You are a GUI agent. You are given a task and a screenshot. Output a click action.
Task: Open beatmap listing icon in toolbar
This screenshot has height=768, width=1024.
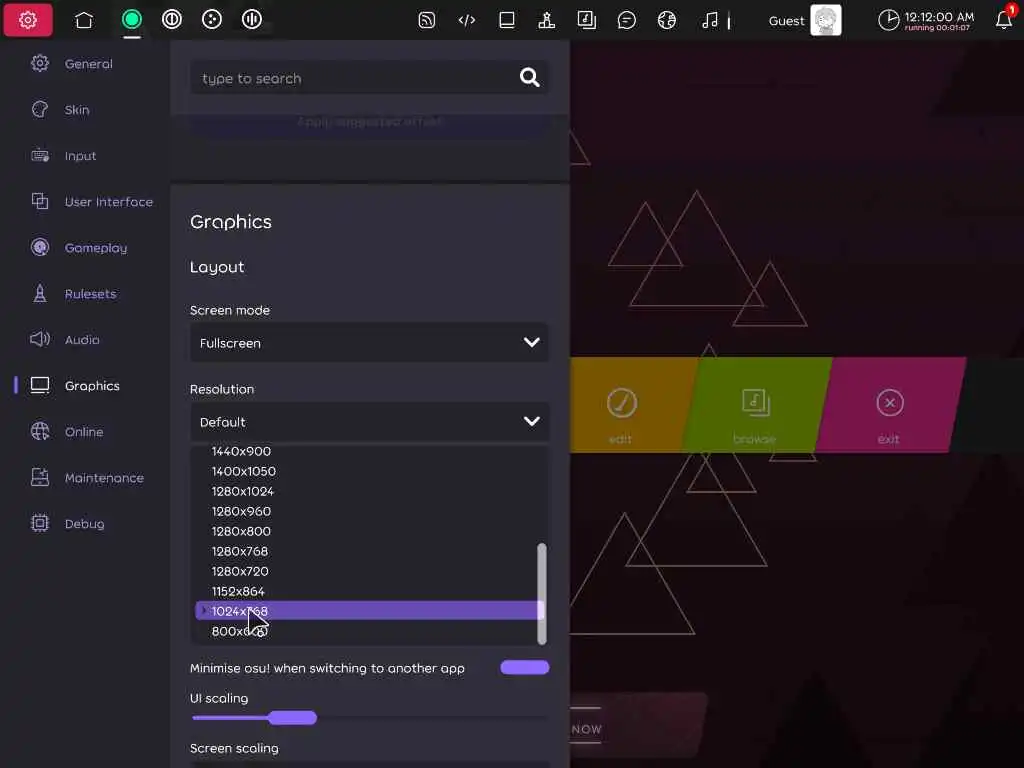(x=586, y=20)
